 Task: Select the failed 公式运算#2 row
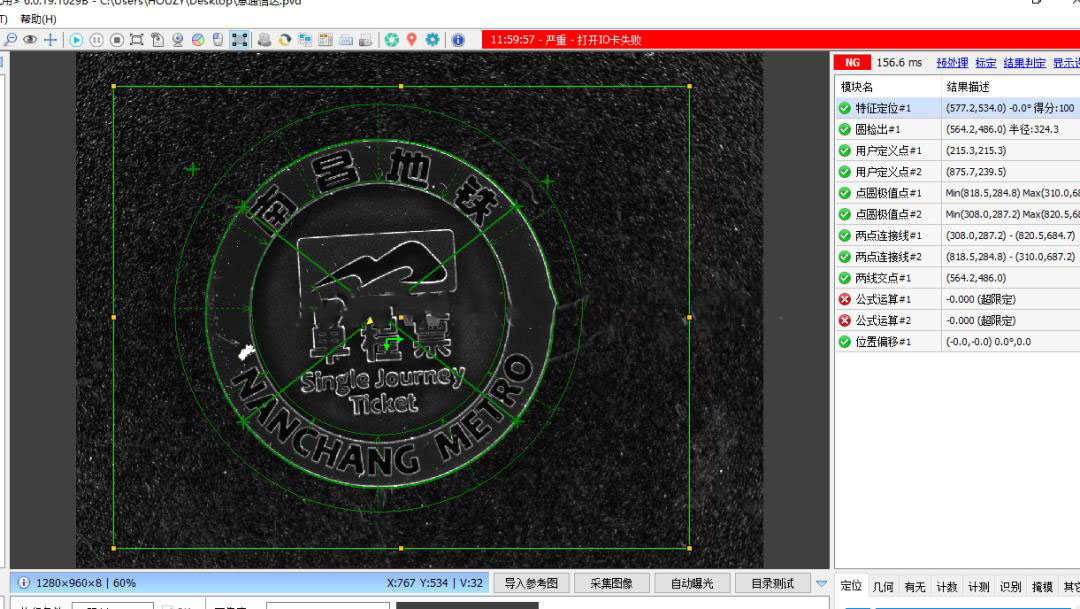point(957,320)
